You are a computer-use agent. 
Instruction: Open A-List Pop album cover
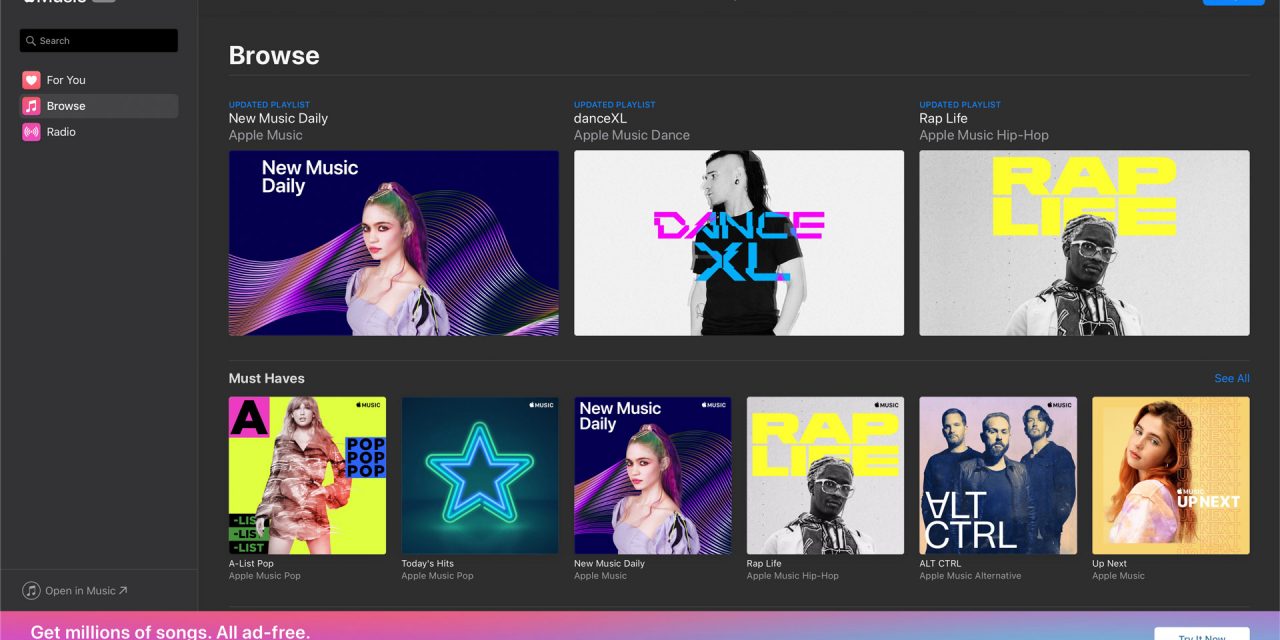(x=307, y=476)
